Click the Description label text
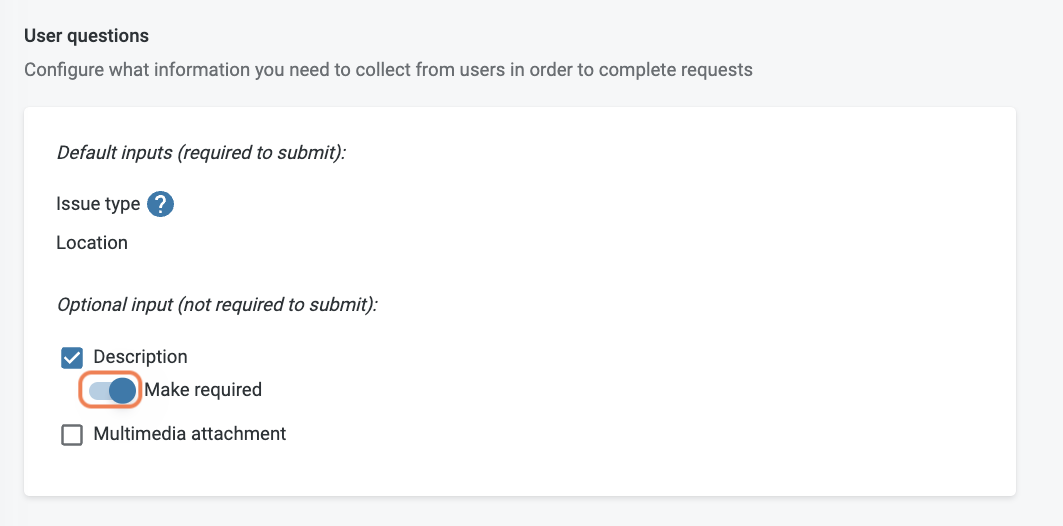 (140, 357)
